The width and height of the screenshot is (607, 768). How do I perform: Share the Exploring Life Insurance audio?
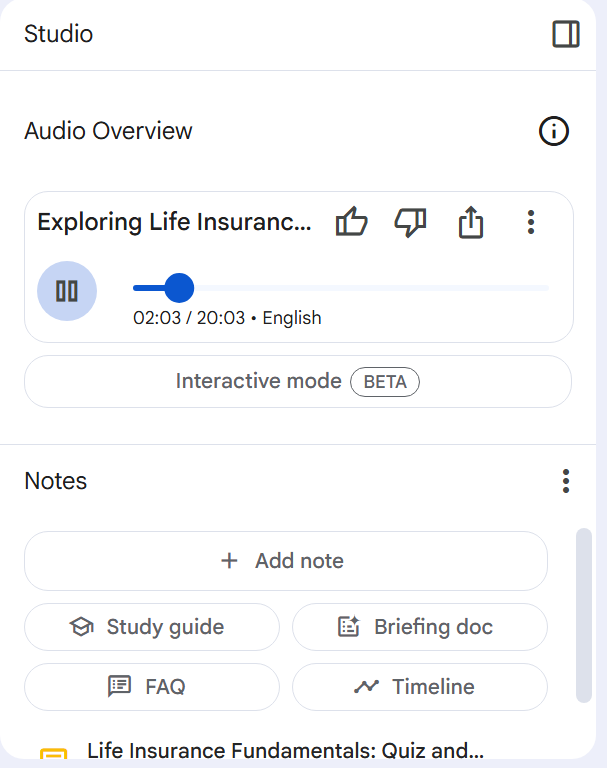coord(471,222)
